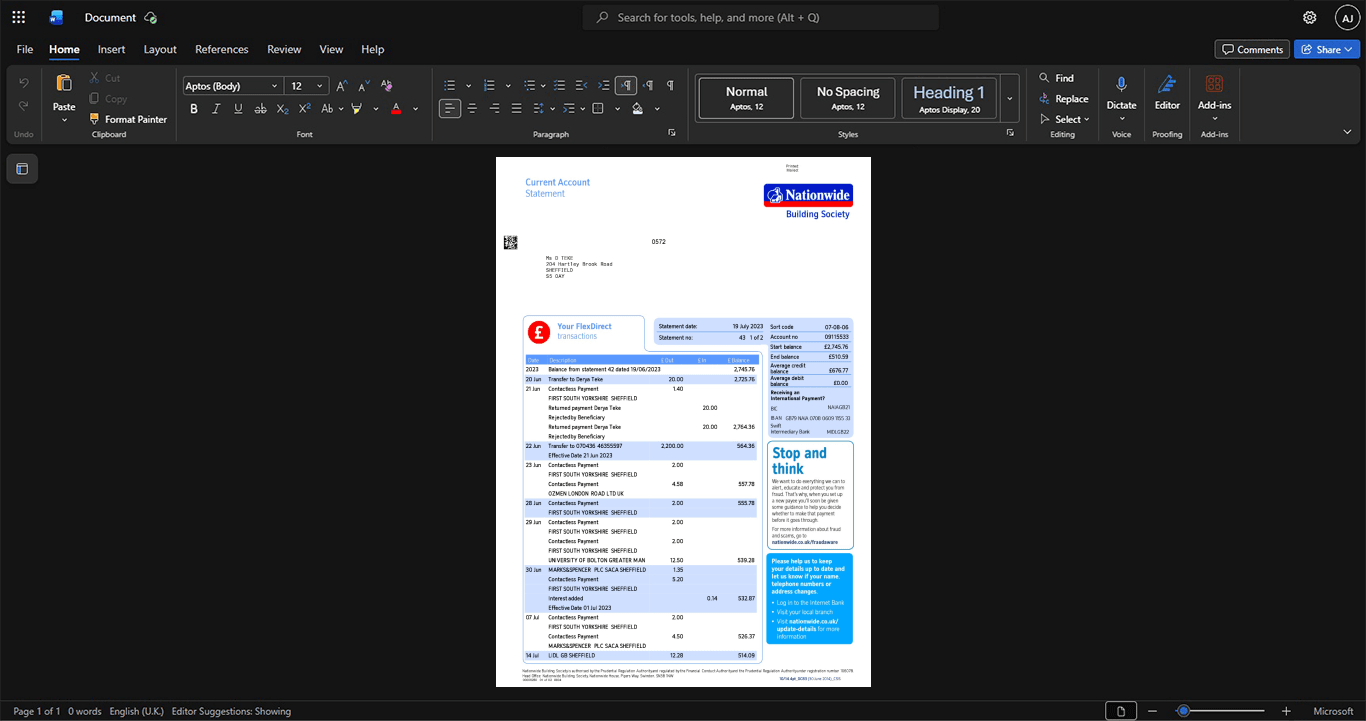Open the AJ account profile button
Viewport: 1366px width, 721px height.
1347,18
